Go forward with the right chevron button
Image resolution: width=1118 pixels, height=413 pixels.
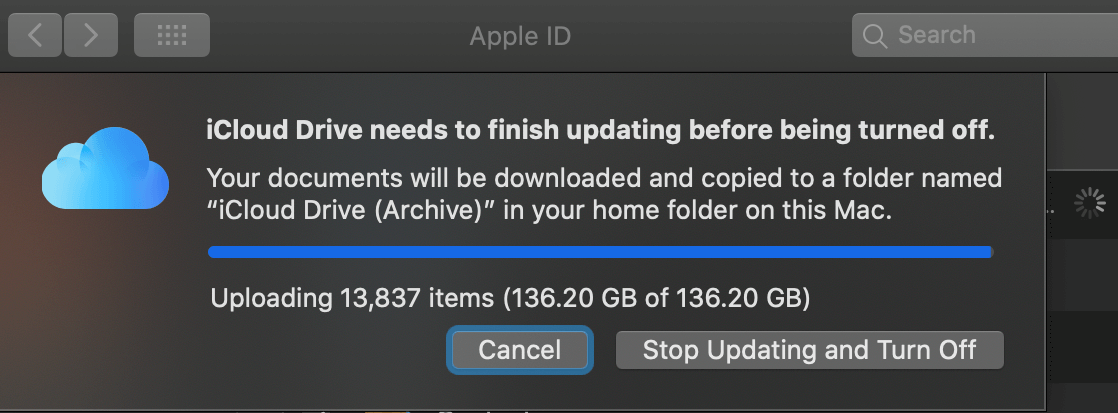click(x=92, y=36)
